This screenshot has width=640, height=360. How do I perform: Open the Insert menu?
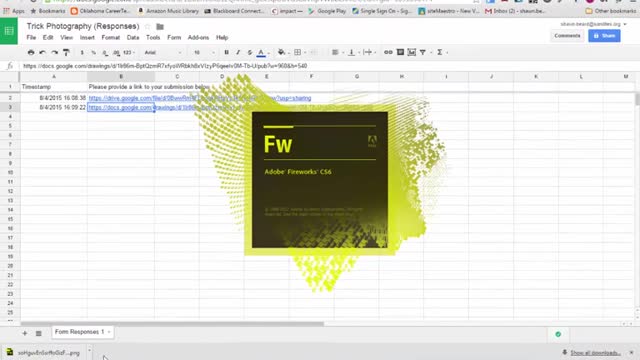[87, 38]
